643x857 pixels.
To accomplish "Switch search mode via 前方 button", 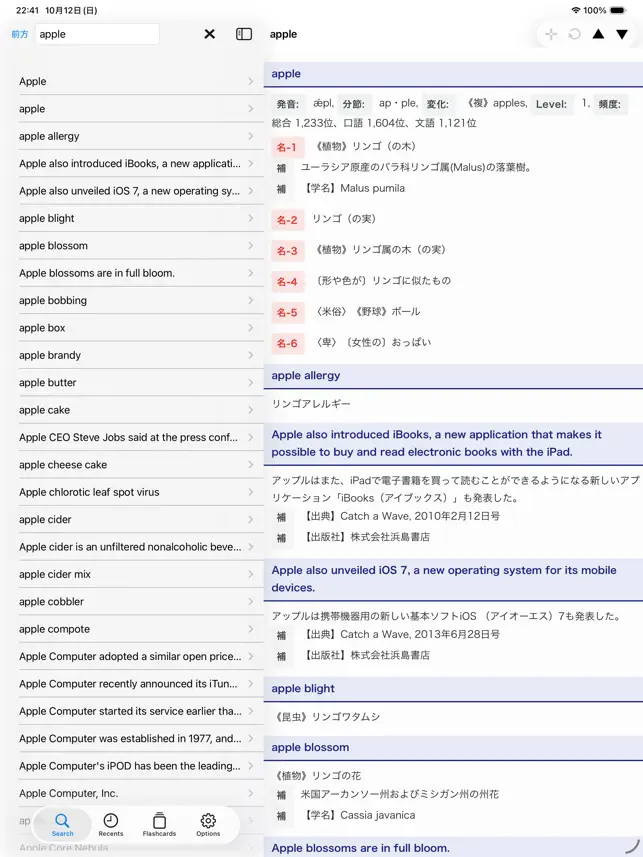I will [x=20, y=34].
